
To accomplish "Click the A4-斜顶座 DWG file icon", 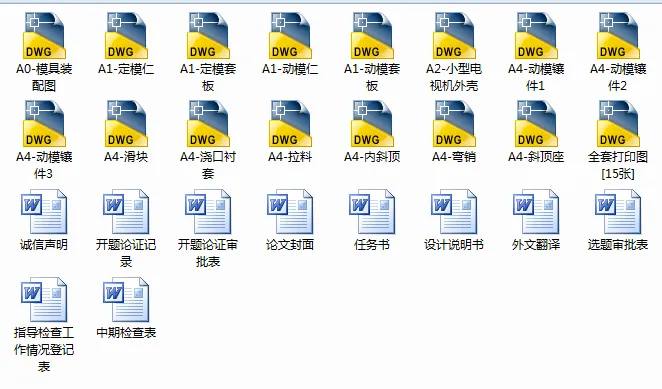I will (535, 123).
